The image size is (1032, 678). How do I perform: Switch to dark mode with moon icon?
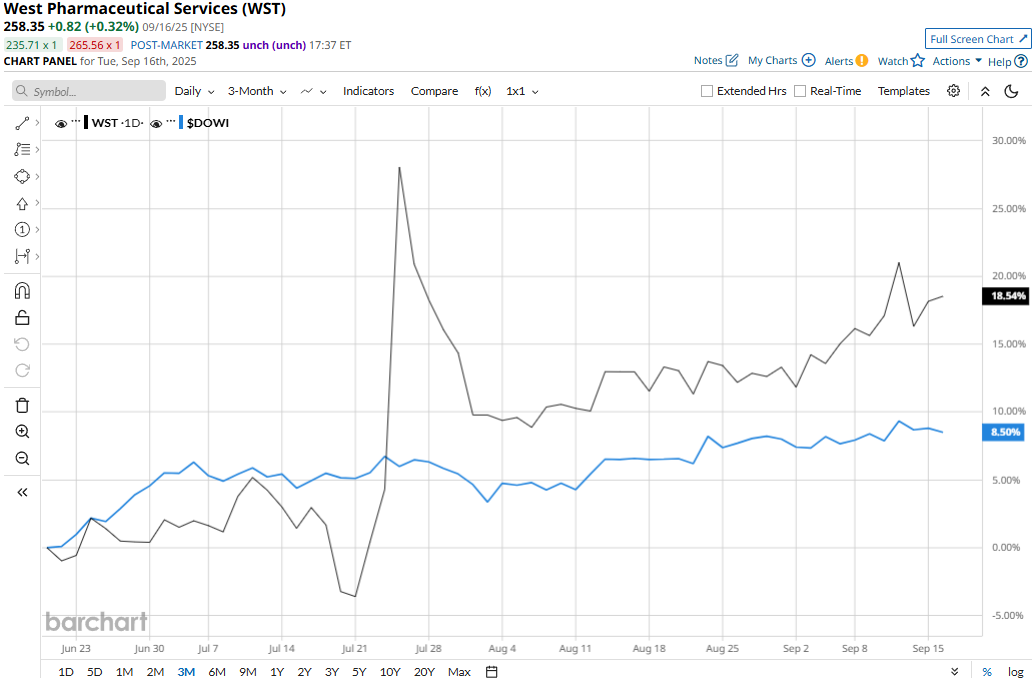pos(1012,91)
